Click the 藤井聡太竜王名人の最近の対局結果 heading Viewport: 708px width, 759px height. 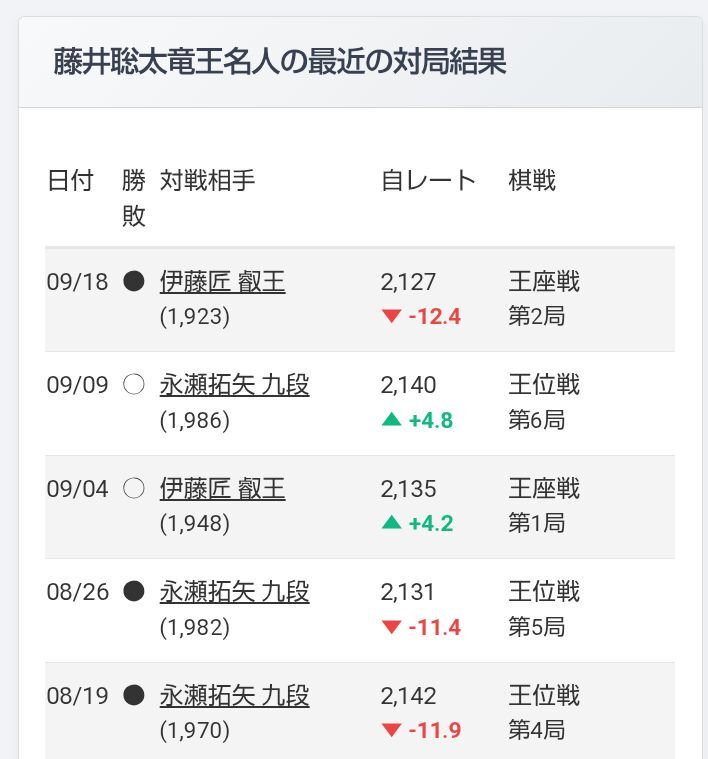(280, 61)
